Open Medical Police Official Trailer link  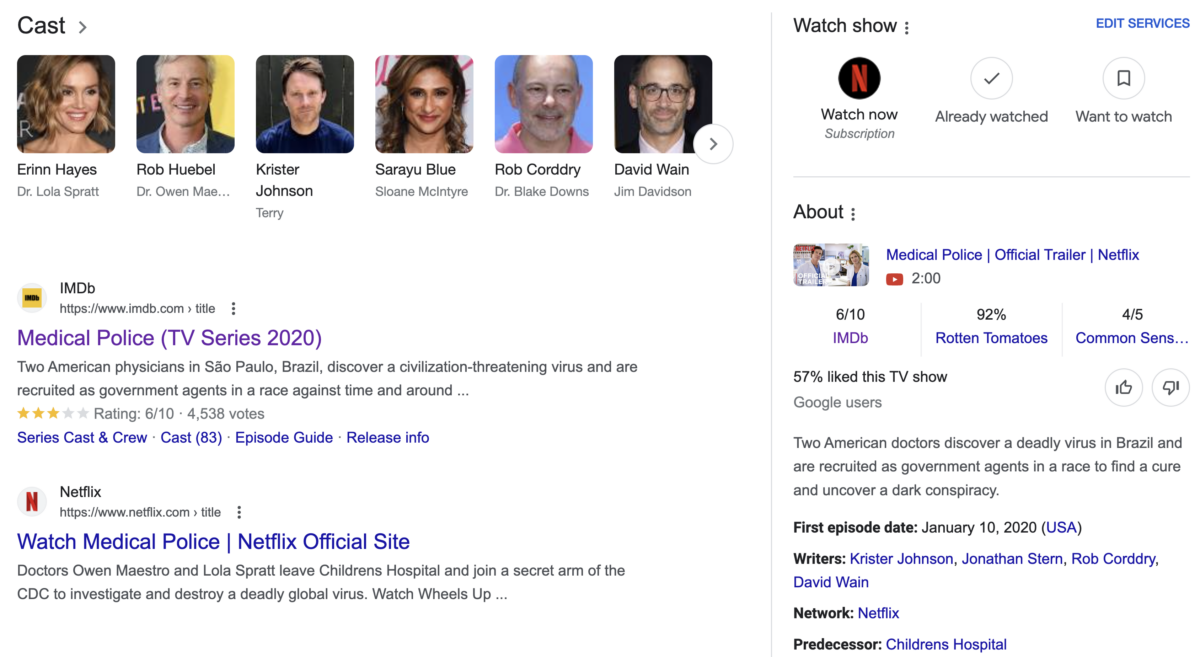pos(1013,255)
